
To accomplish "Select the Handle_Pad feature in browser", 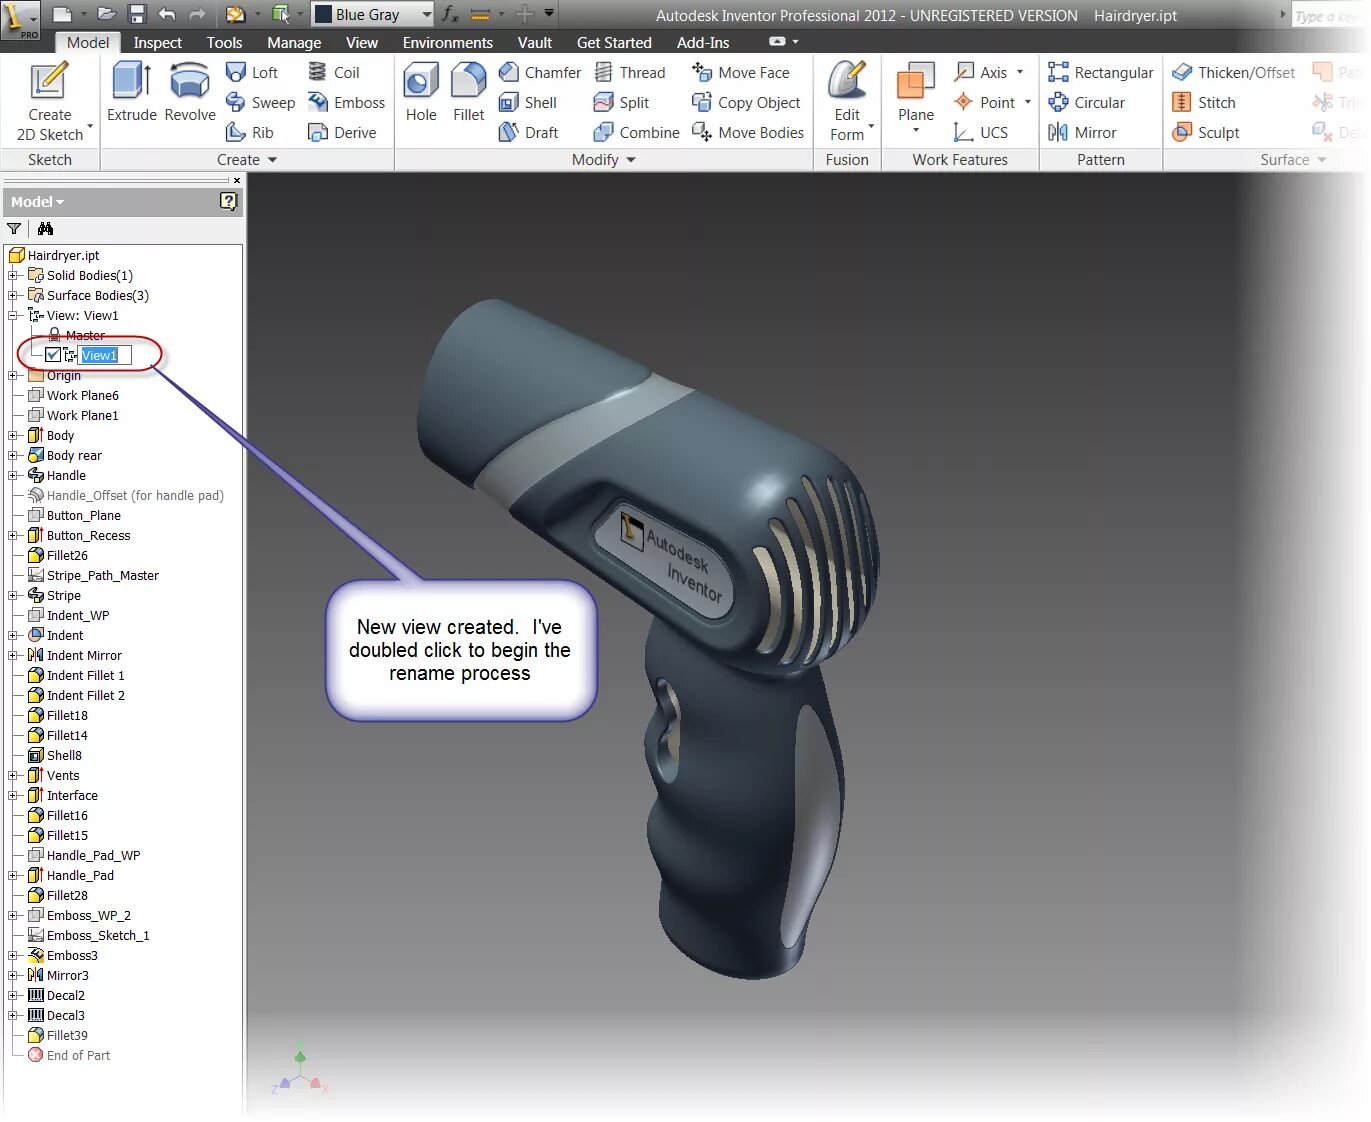I will [x=80, y=875].
